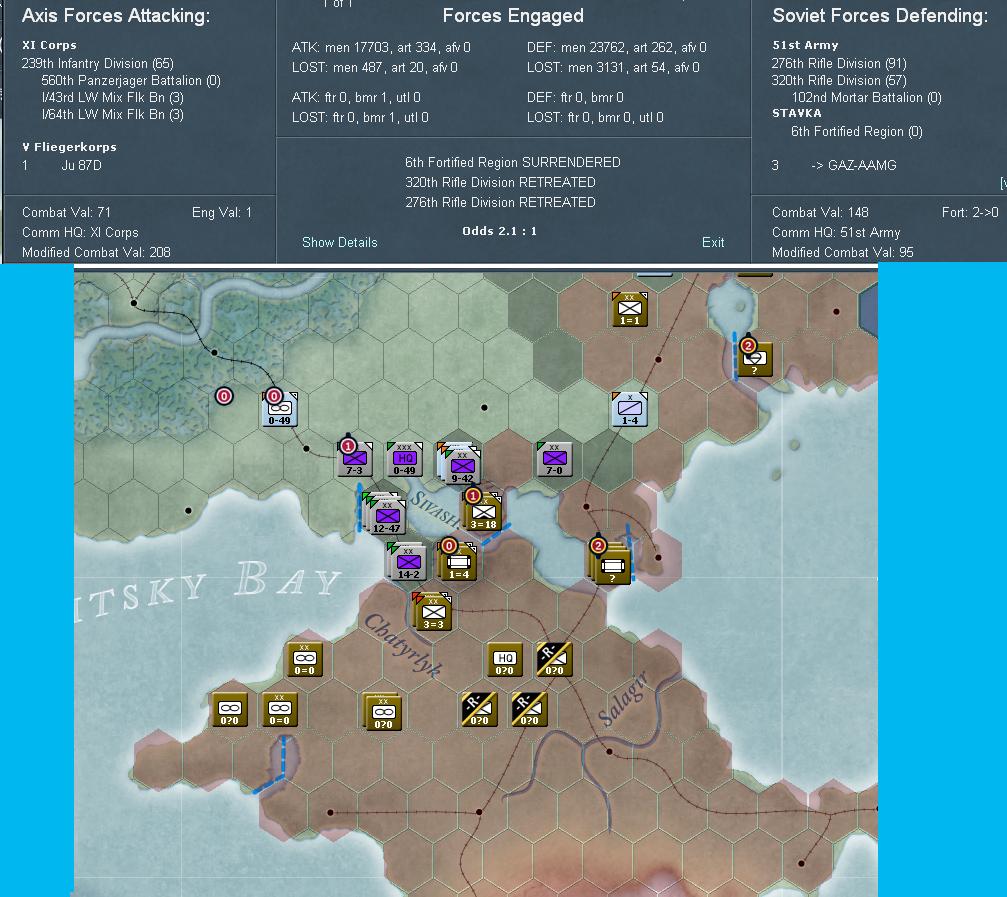Select the Soviet 1=1 rifle unit
Screen dimensions: 1007x897
click(630, 309)
